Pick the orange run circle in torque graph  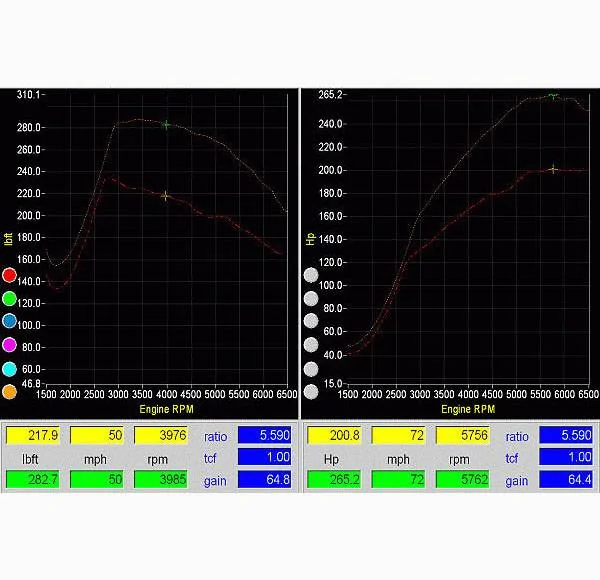(9, 392)
